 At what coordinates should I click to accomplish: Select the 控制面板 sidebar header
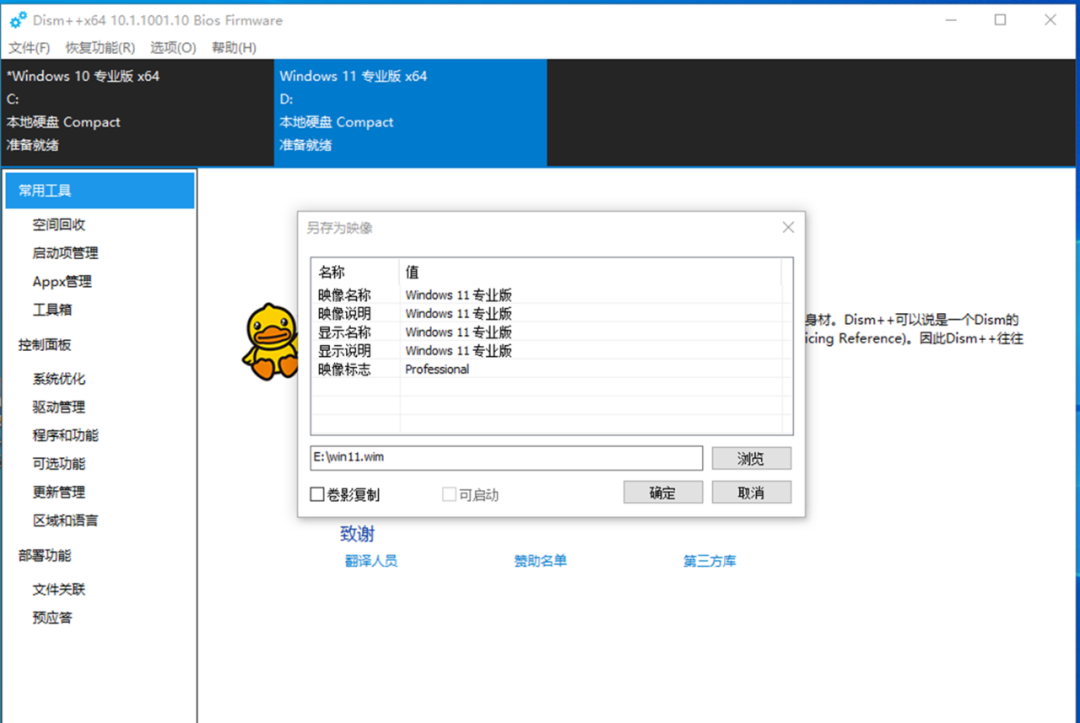pos(45,344)
